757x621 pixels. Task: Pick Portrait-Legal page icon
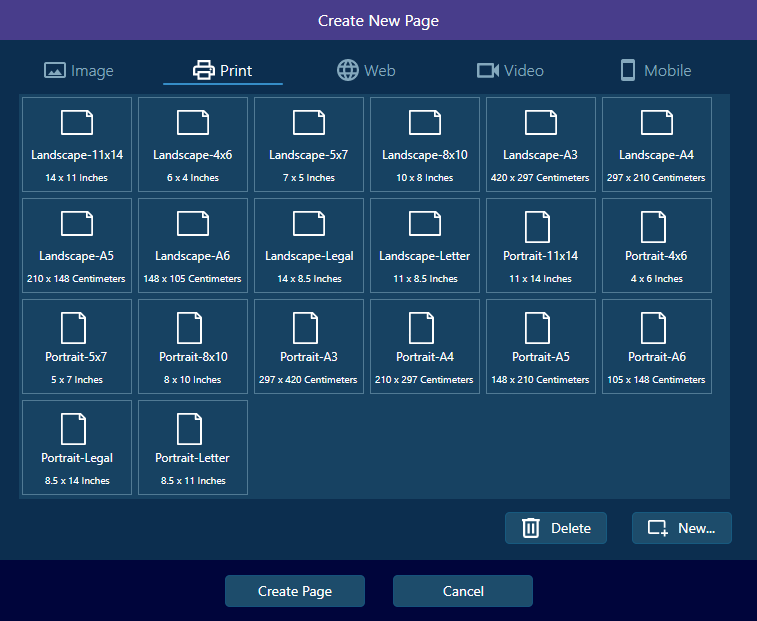(x=73, y=429)
